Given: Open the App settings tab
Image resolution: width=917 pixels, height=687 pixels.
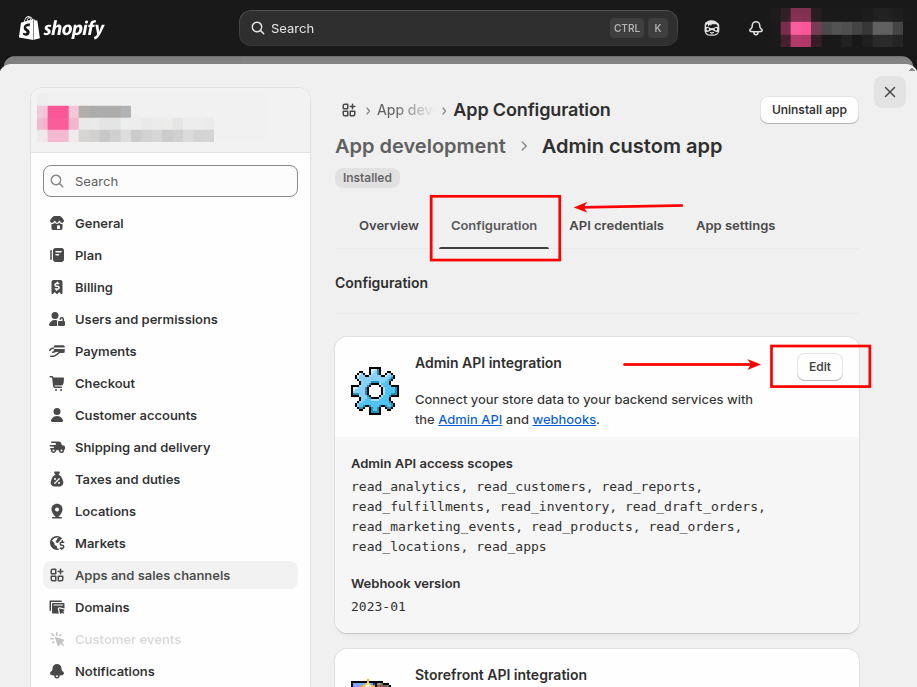Looking at the screenshot, I should point(735,226).
